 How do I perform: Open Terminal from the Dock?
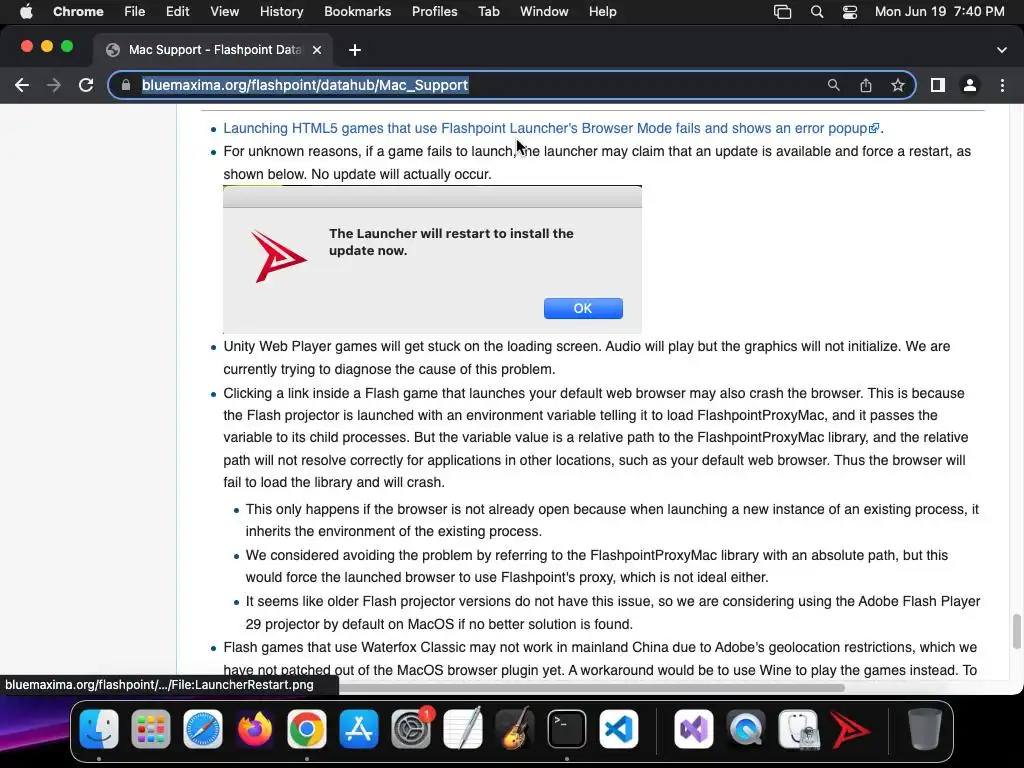566,729
